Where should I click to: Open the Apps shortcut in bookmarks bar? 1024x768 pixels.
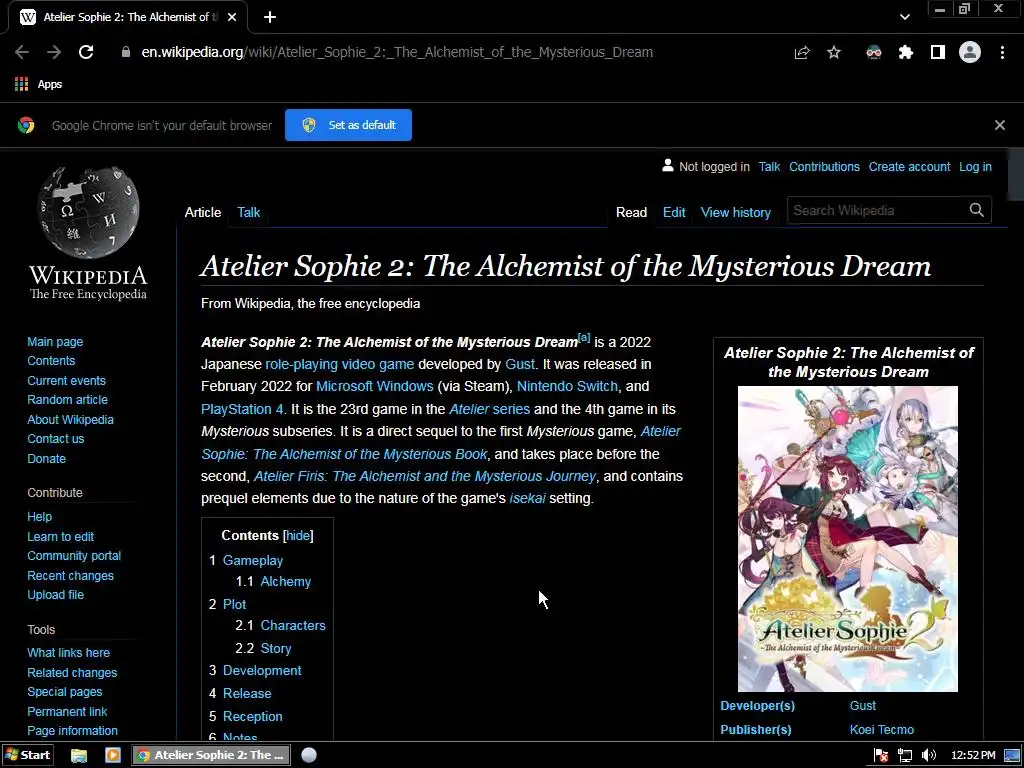pyautogui.click(x=39, y=84)
